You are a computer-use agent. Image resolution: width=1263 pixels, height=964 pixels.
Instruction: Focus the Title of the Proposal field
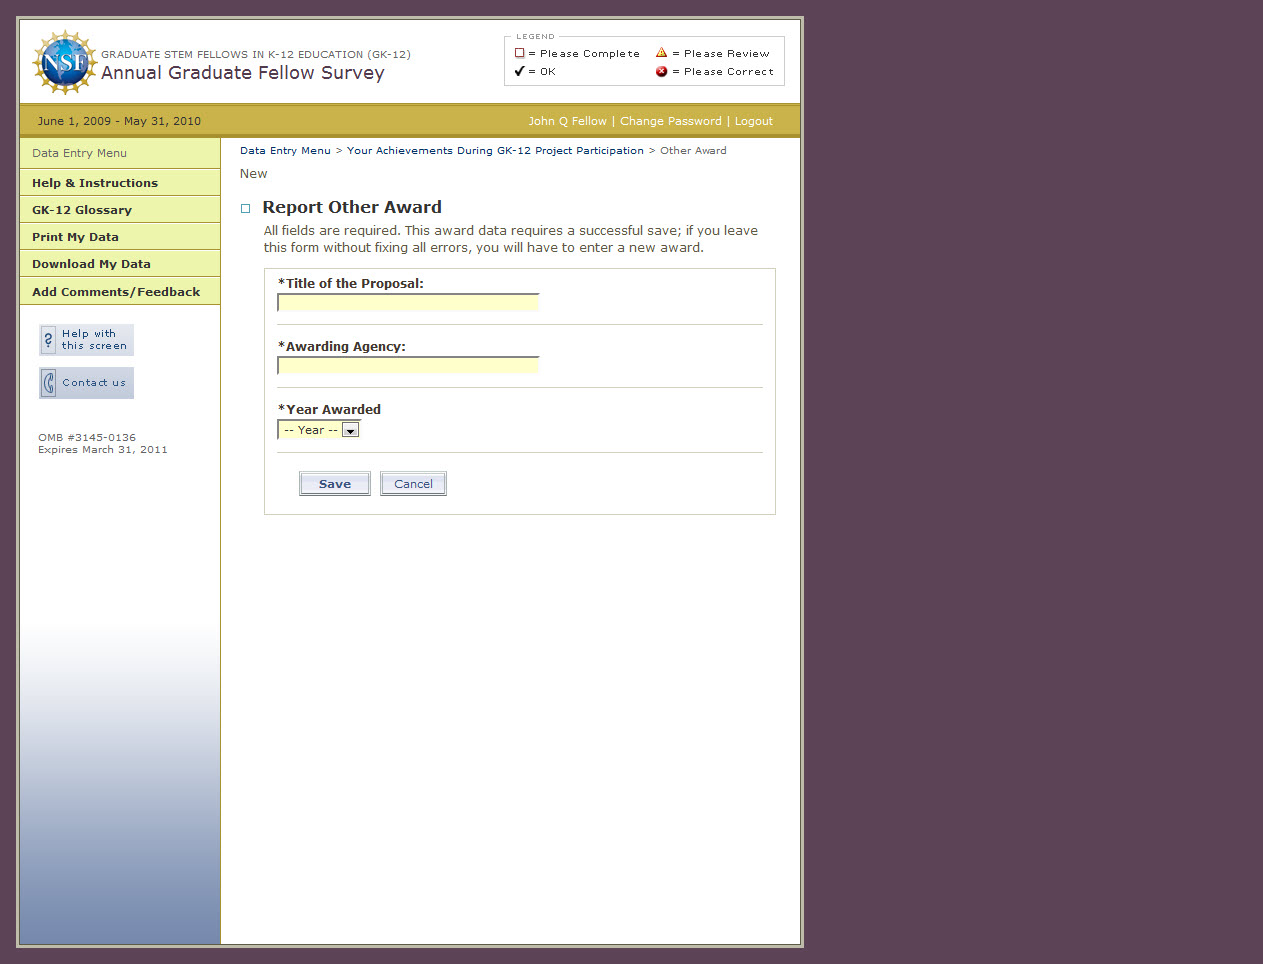click(408, 302)
